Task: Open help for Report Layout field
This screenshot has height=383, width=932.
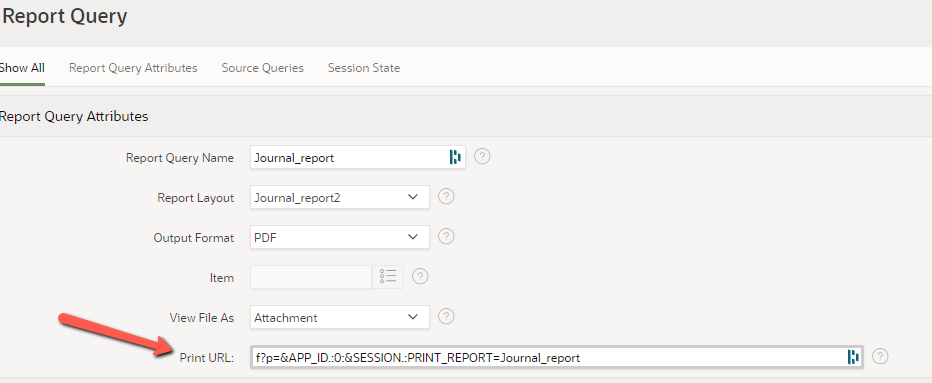Action: (446, 196)
